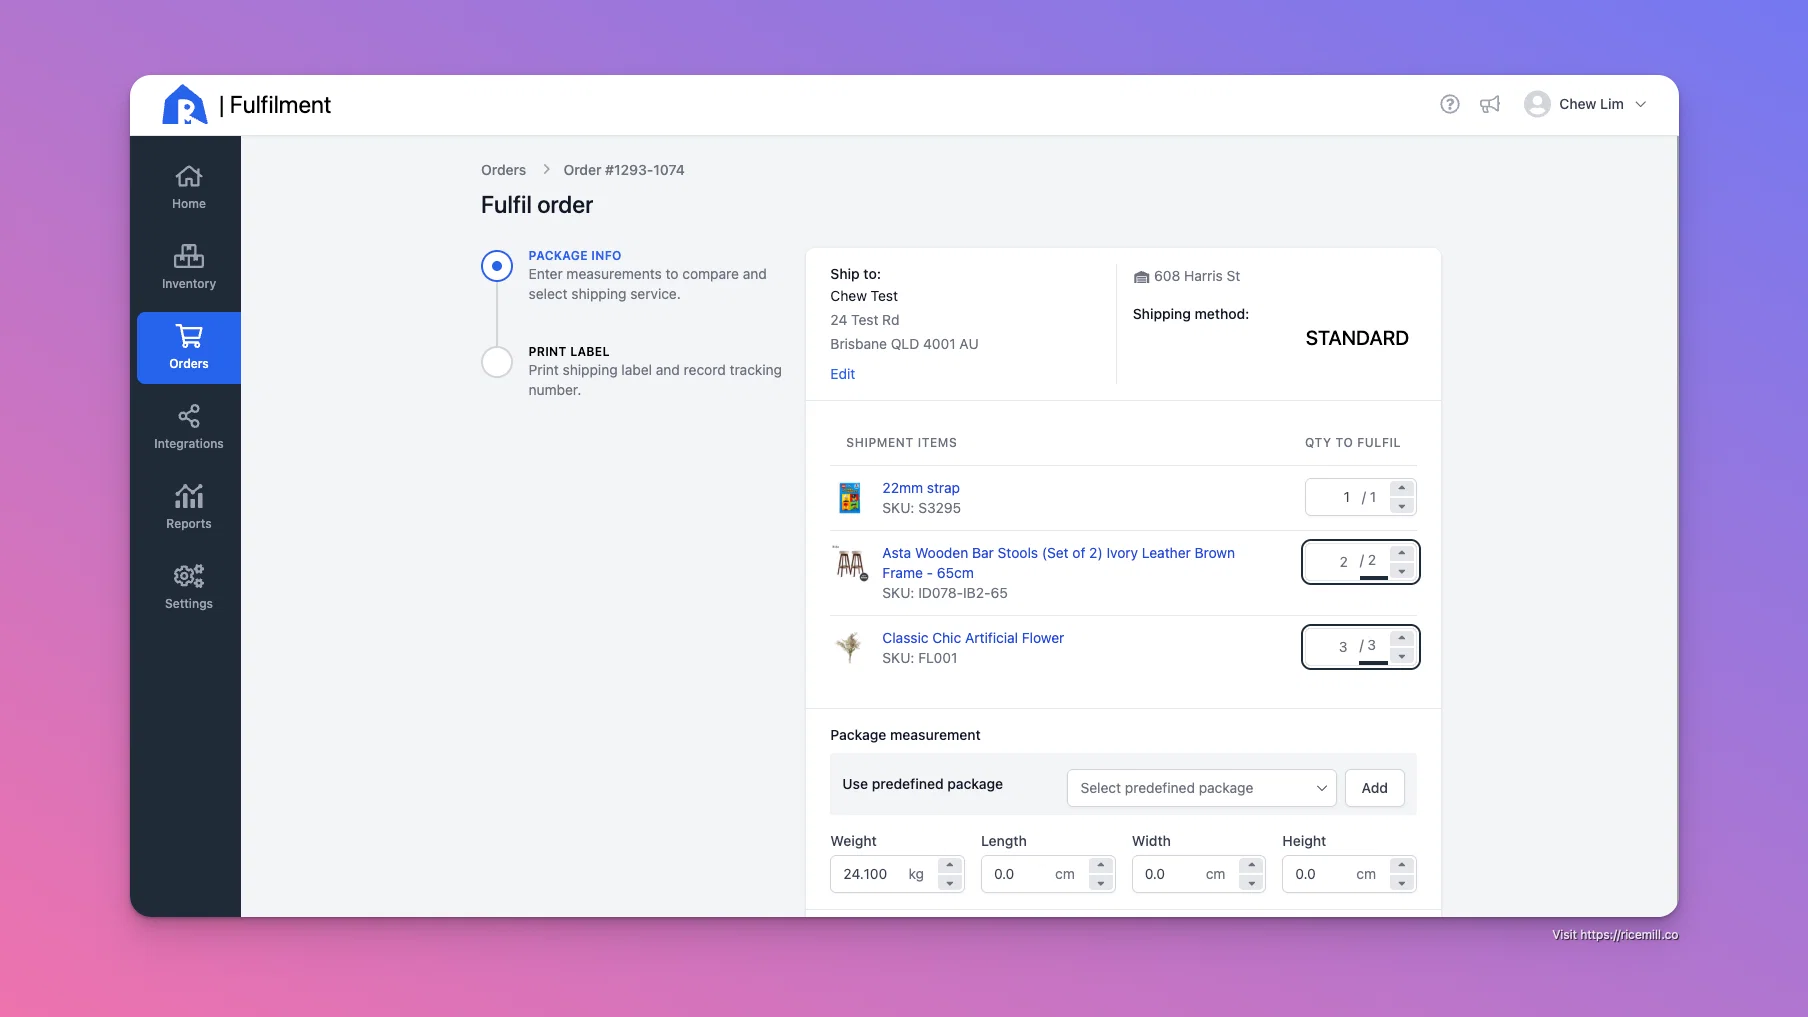The width and height of the screenshot is (1808, 1017).
Task: Click the Add package button
Action: point(1374,788)
